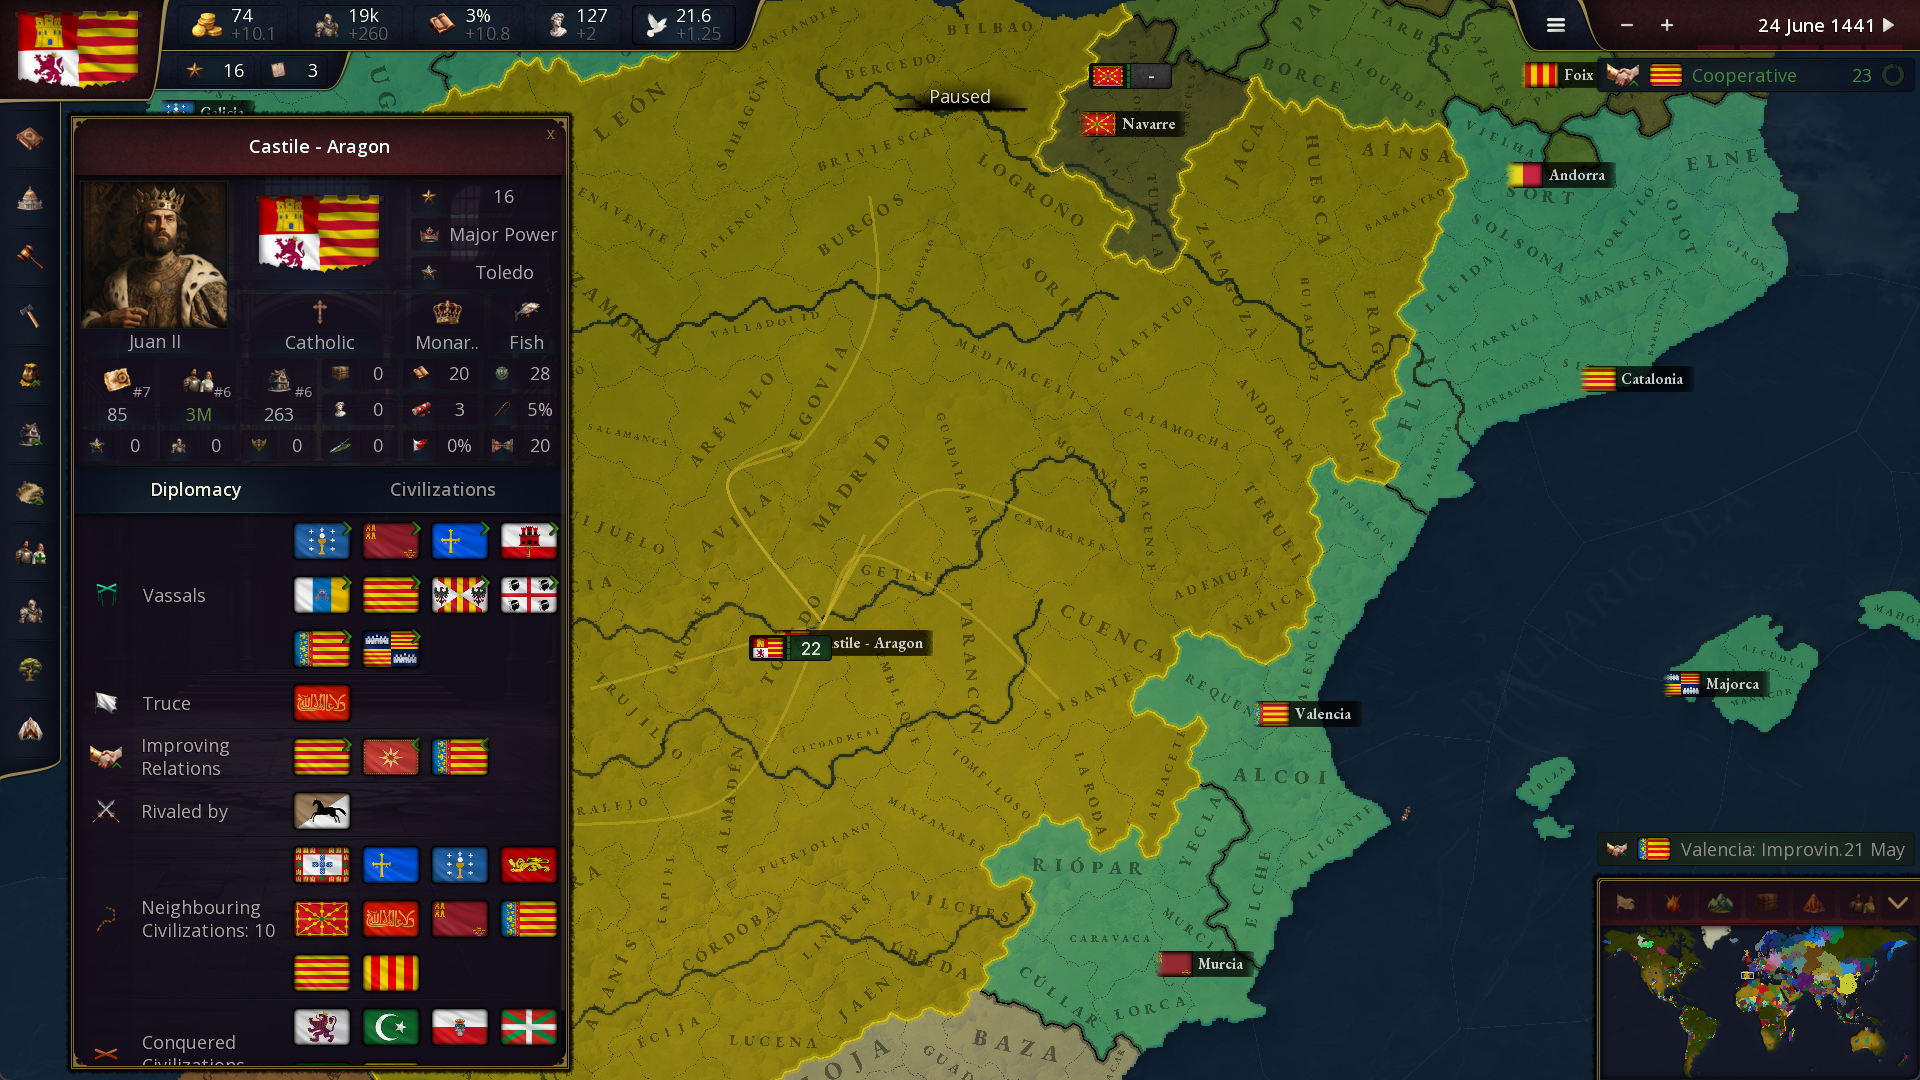Screen dimensions: 1920x1080
Task: Click the world minimap
Action: click(1758, 1000)
